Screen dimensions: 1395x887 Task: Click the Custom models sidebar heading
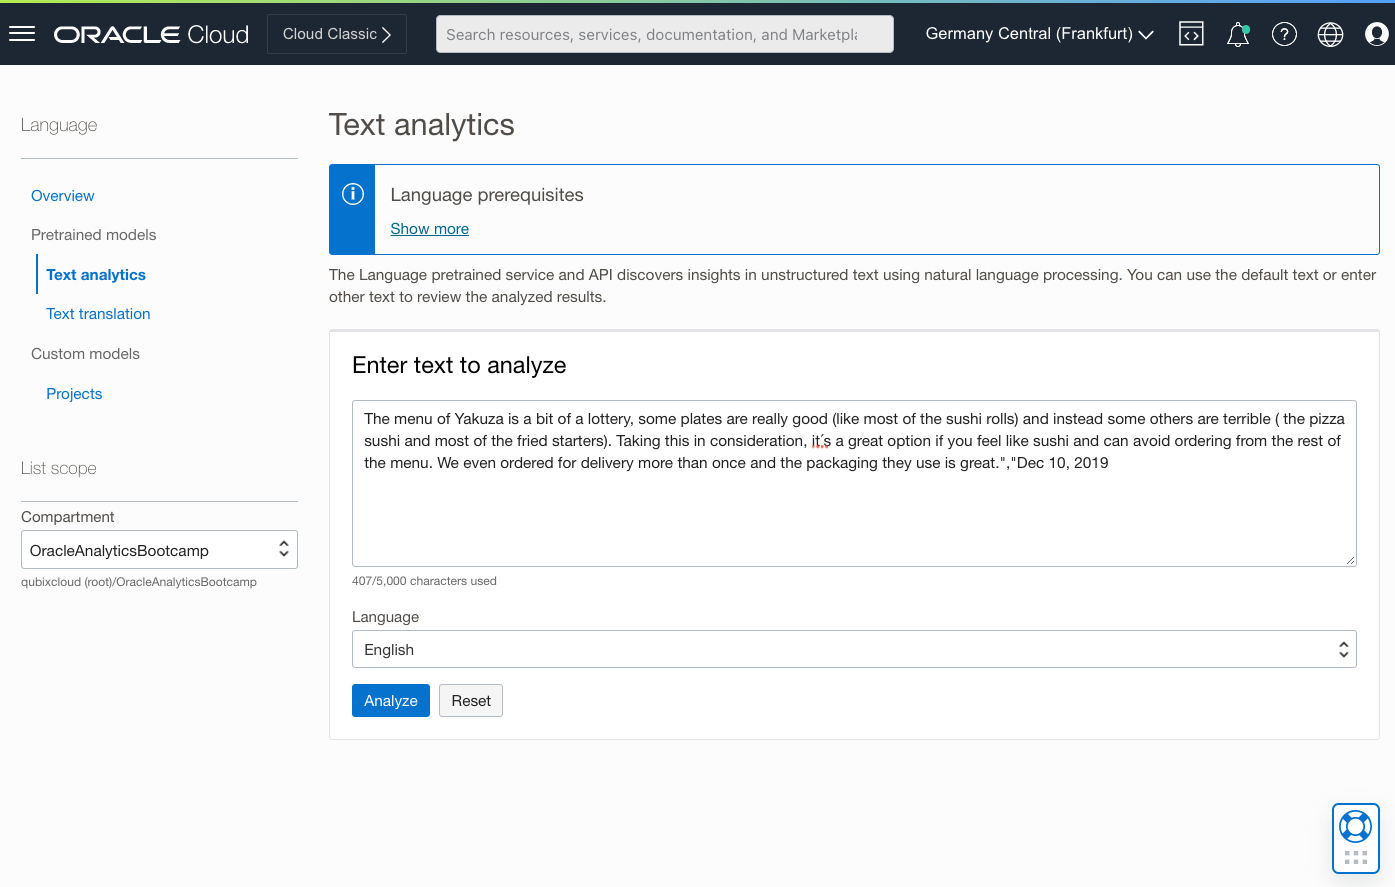tap(86, 354)
